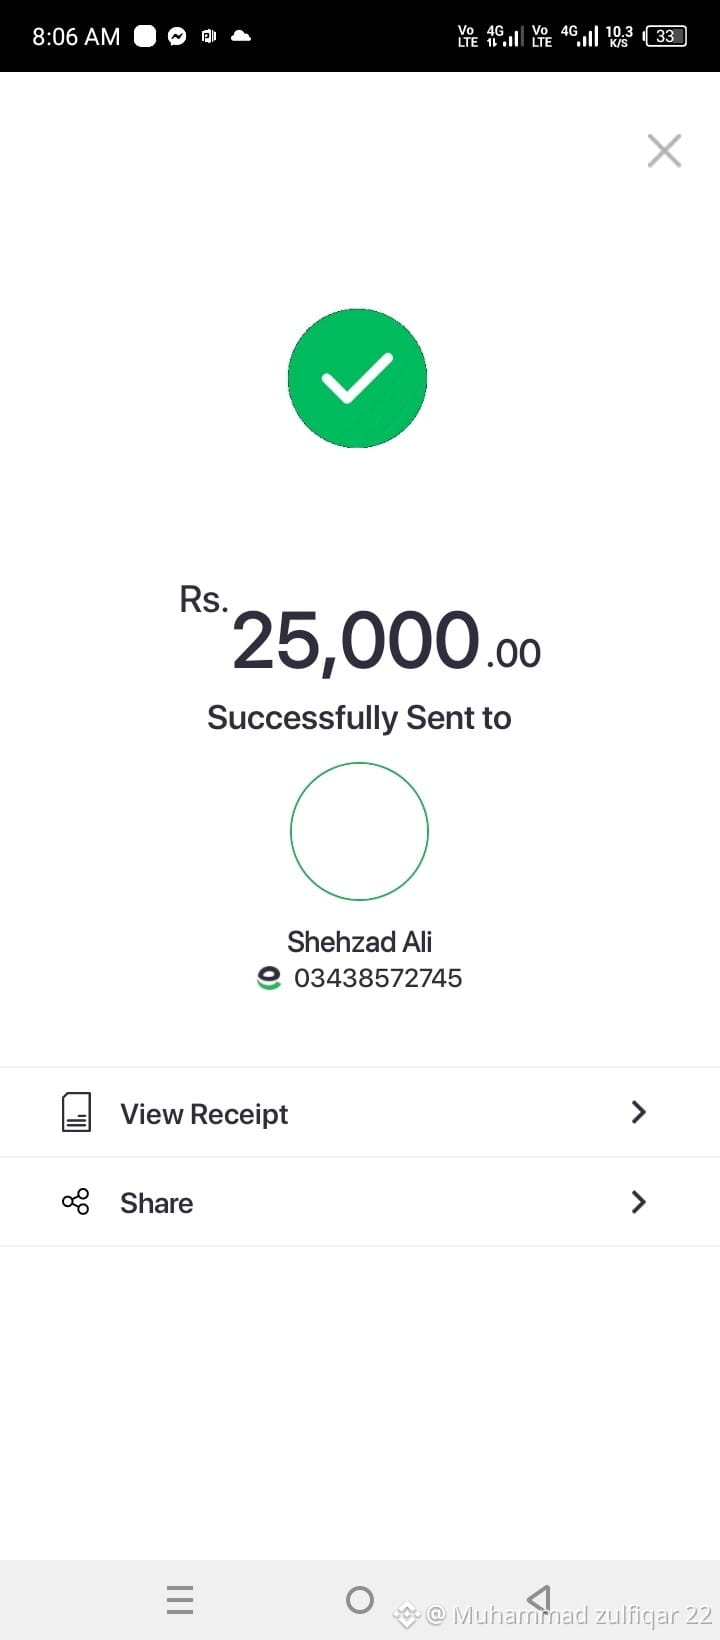Tap the Messenger notification icon in status bar

[177, 36]
